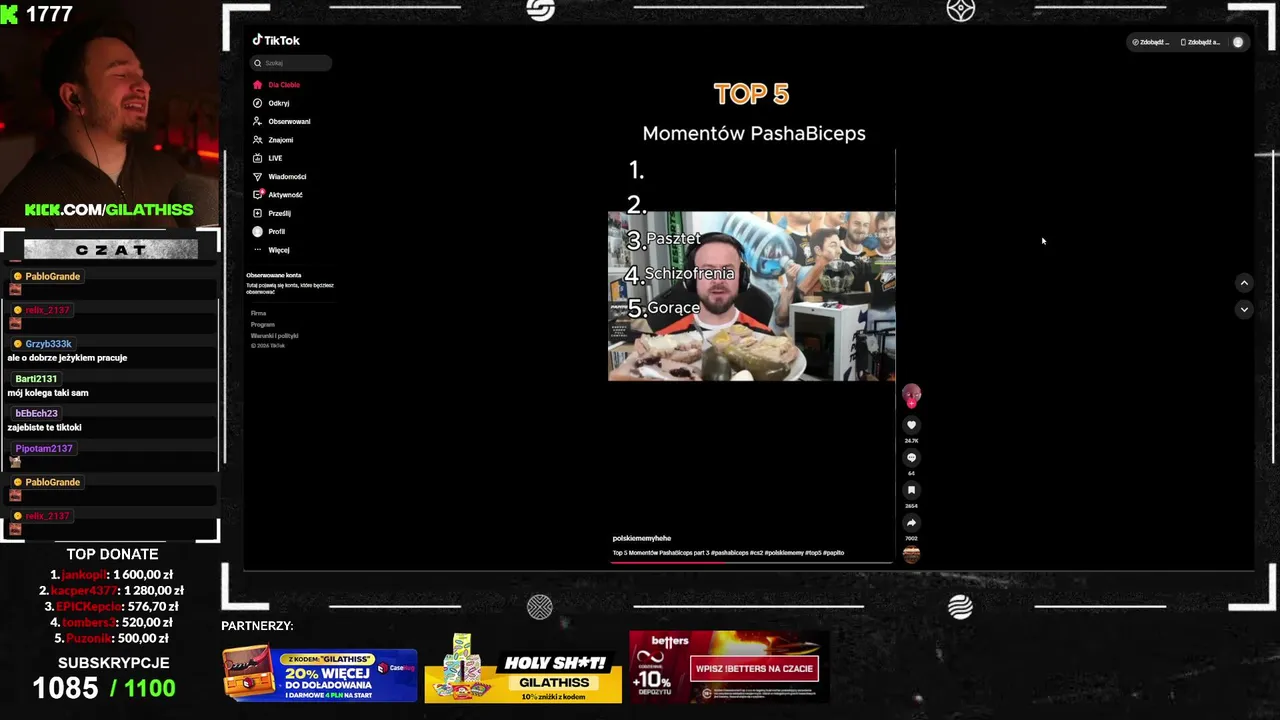Open Warunki i polityki link
1280x720 pixels.
[x=274, y=335]
